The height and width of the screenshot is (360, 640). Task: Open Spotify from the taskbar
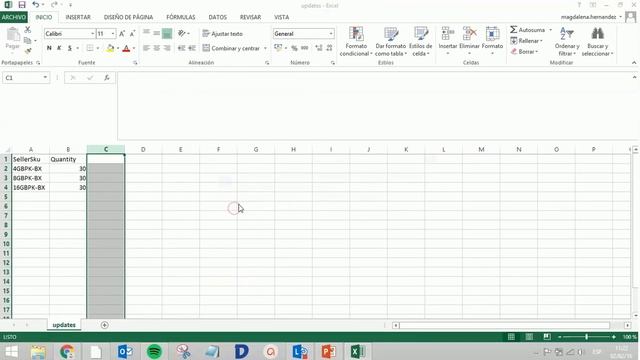(154, 351)
